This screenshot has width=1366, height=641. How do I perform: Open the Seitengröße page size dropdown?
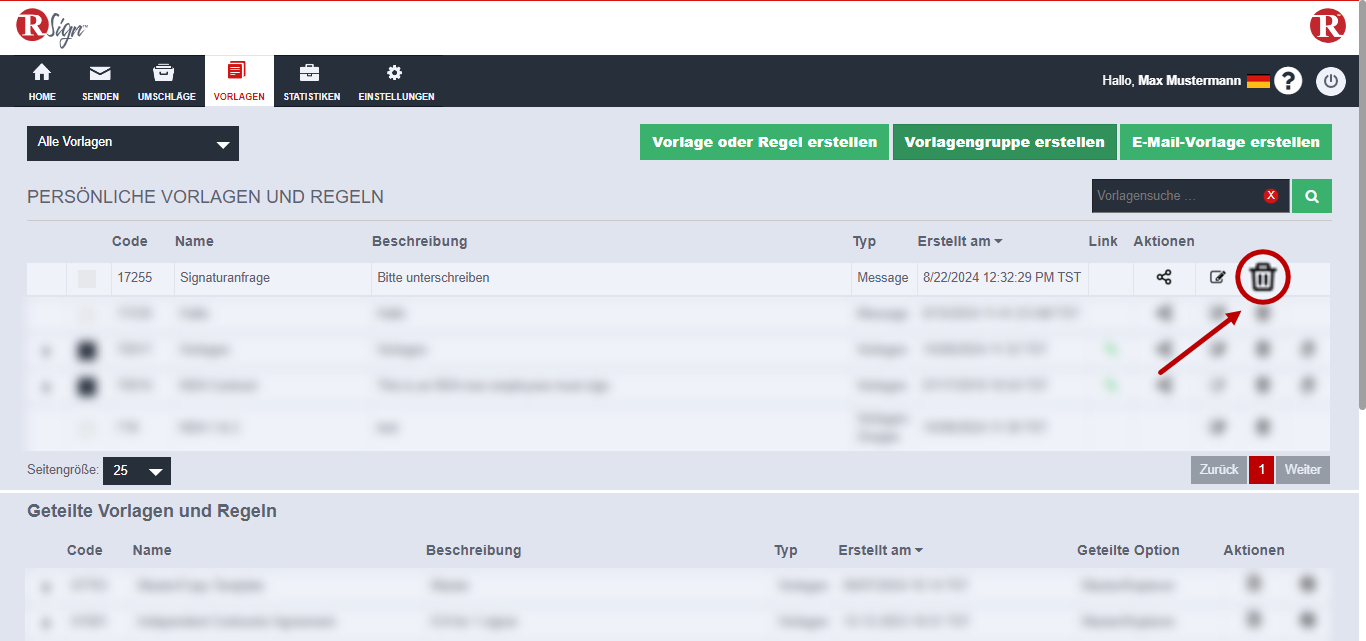point(137,471)
